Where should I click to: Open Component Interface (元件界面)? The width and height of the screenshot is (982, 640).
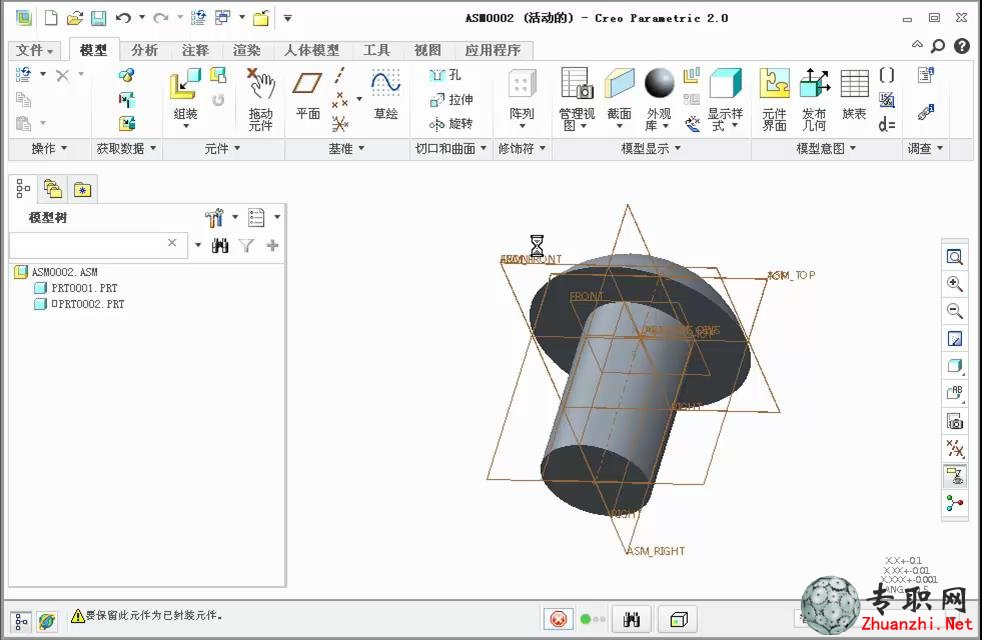(774, 100)
